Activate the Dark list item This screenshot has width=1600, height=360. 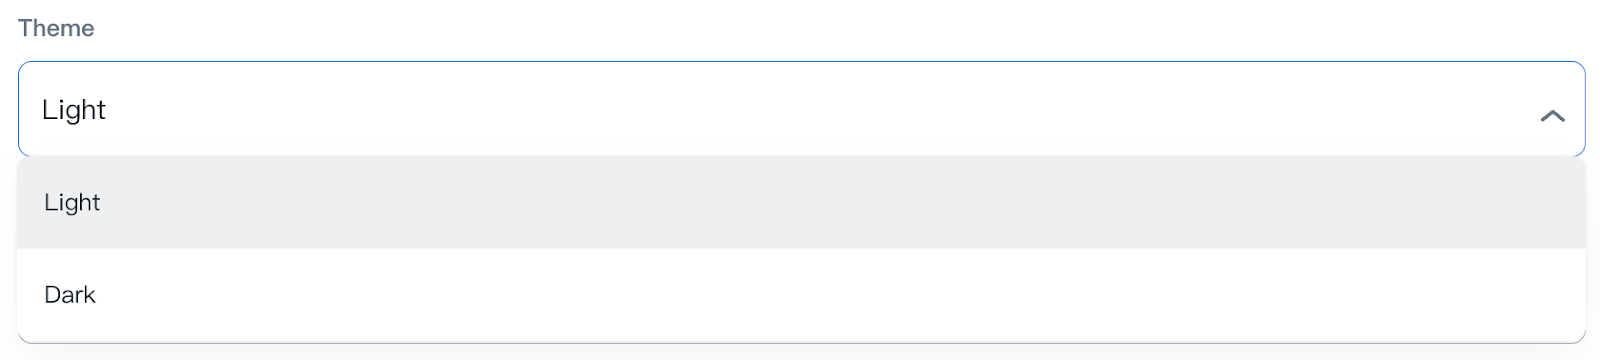pyautogui.click(x=801, y=295)
